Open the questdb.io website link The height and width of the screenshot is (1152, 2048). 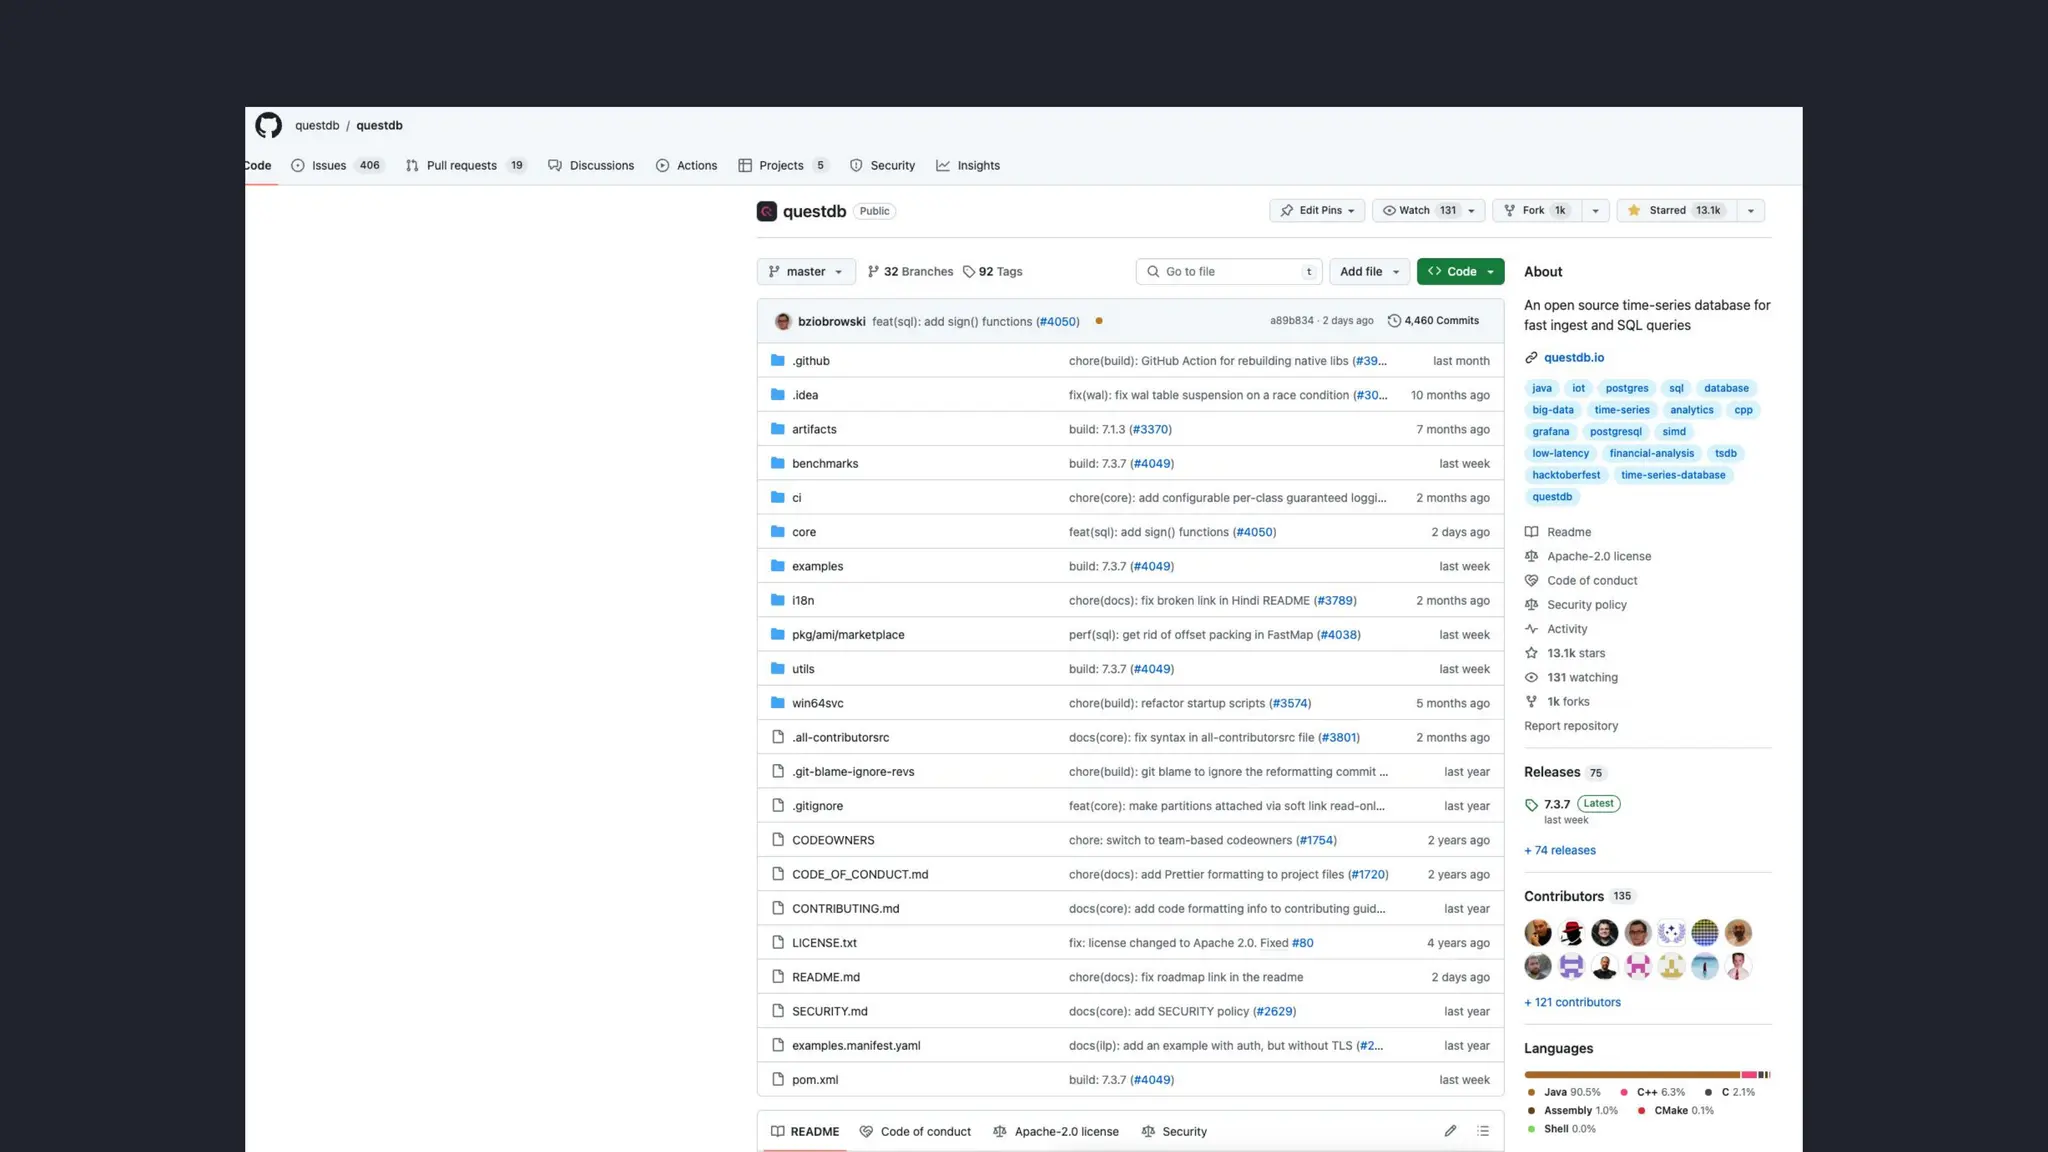pyautogui.click(x=1573, y=357)
